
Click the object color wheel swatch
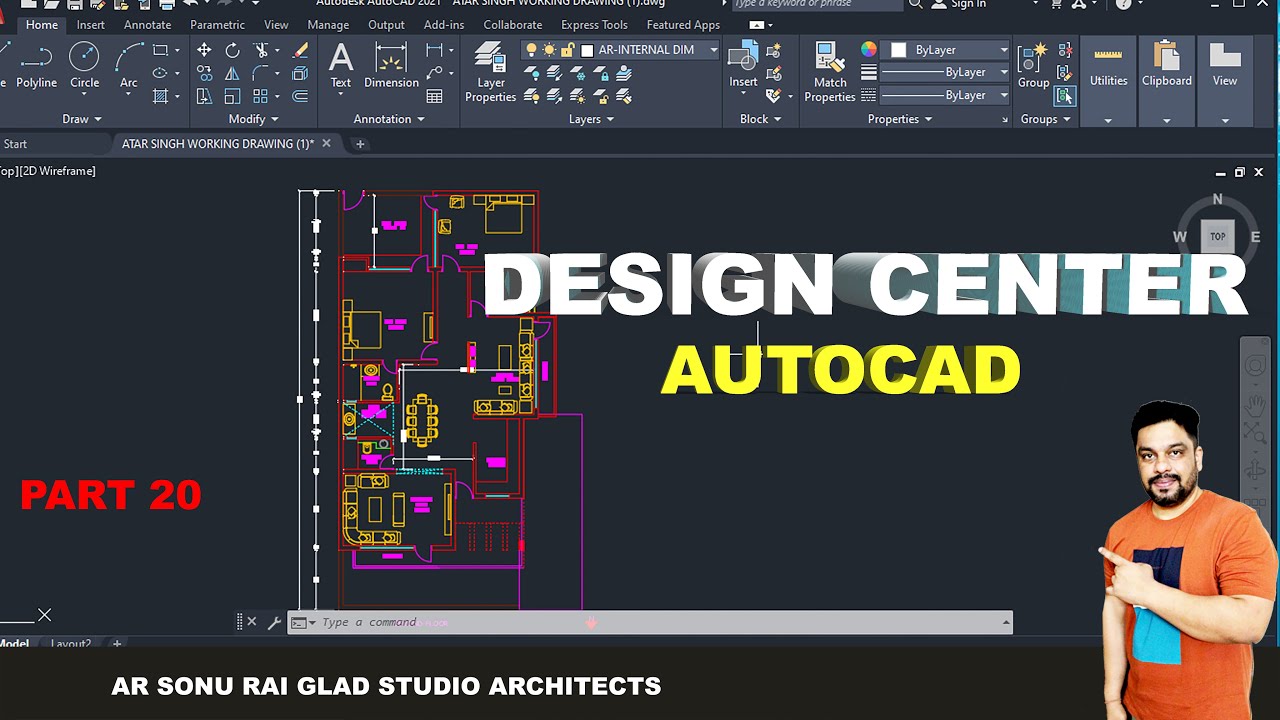868,50
